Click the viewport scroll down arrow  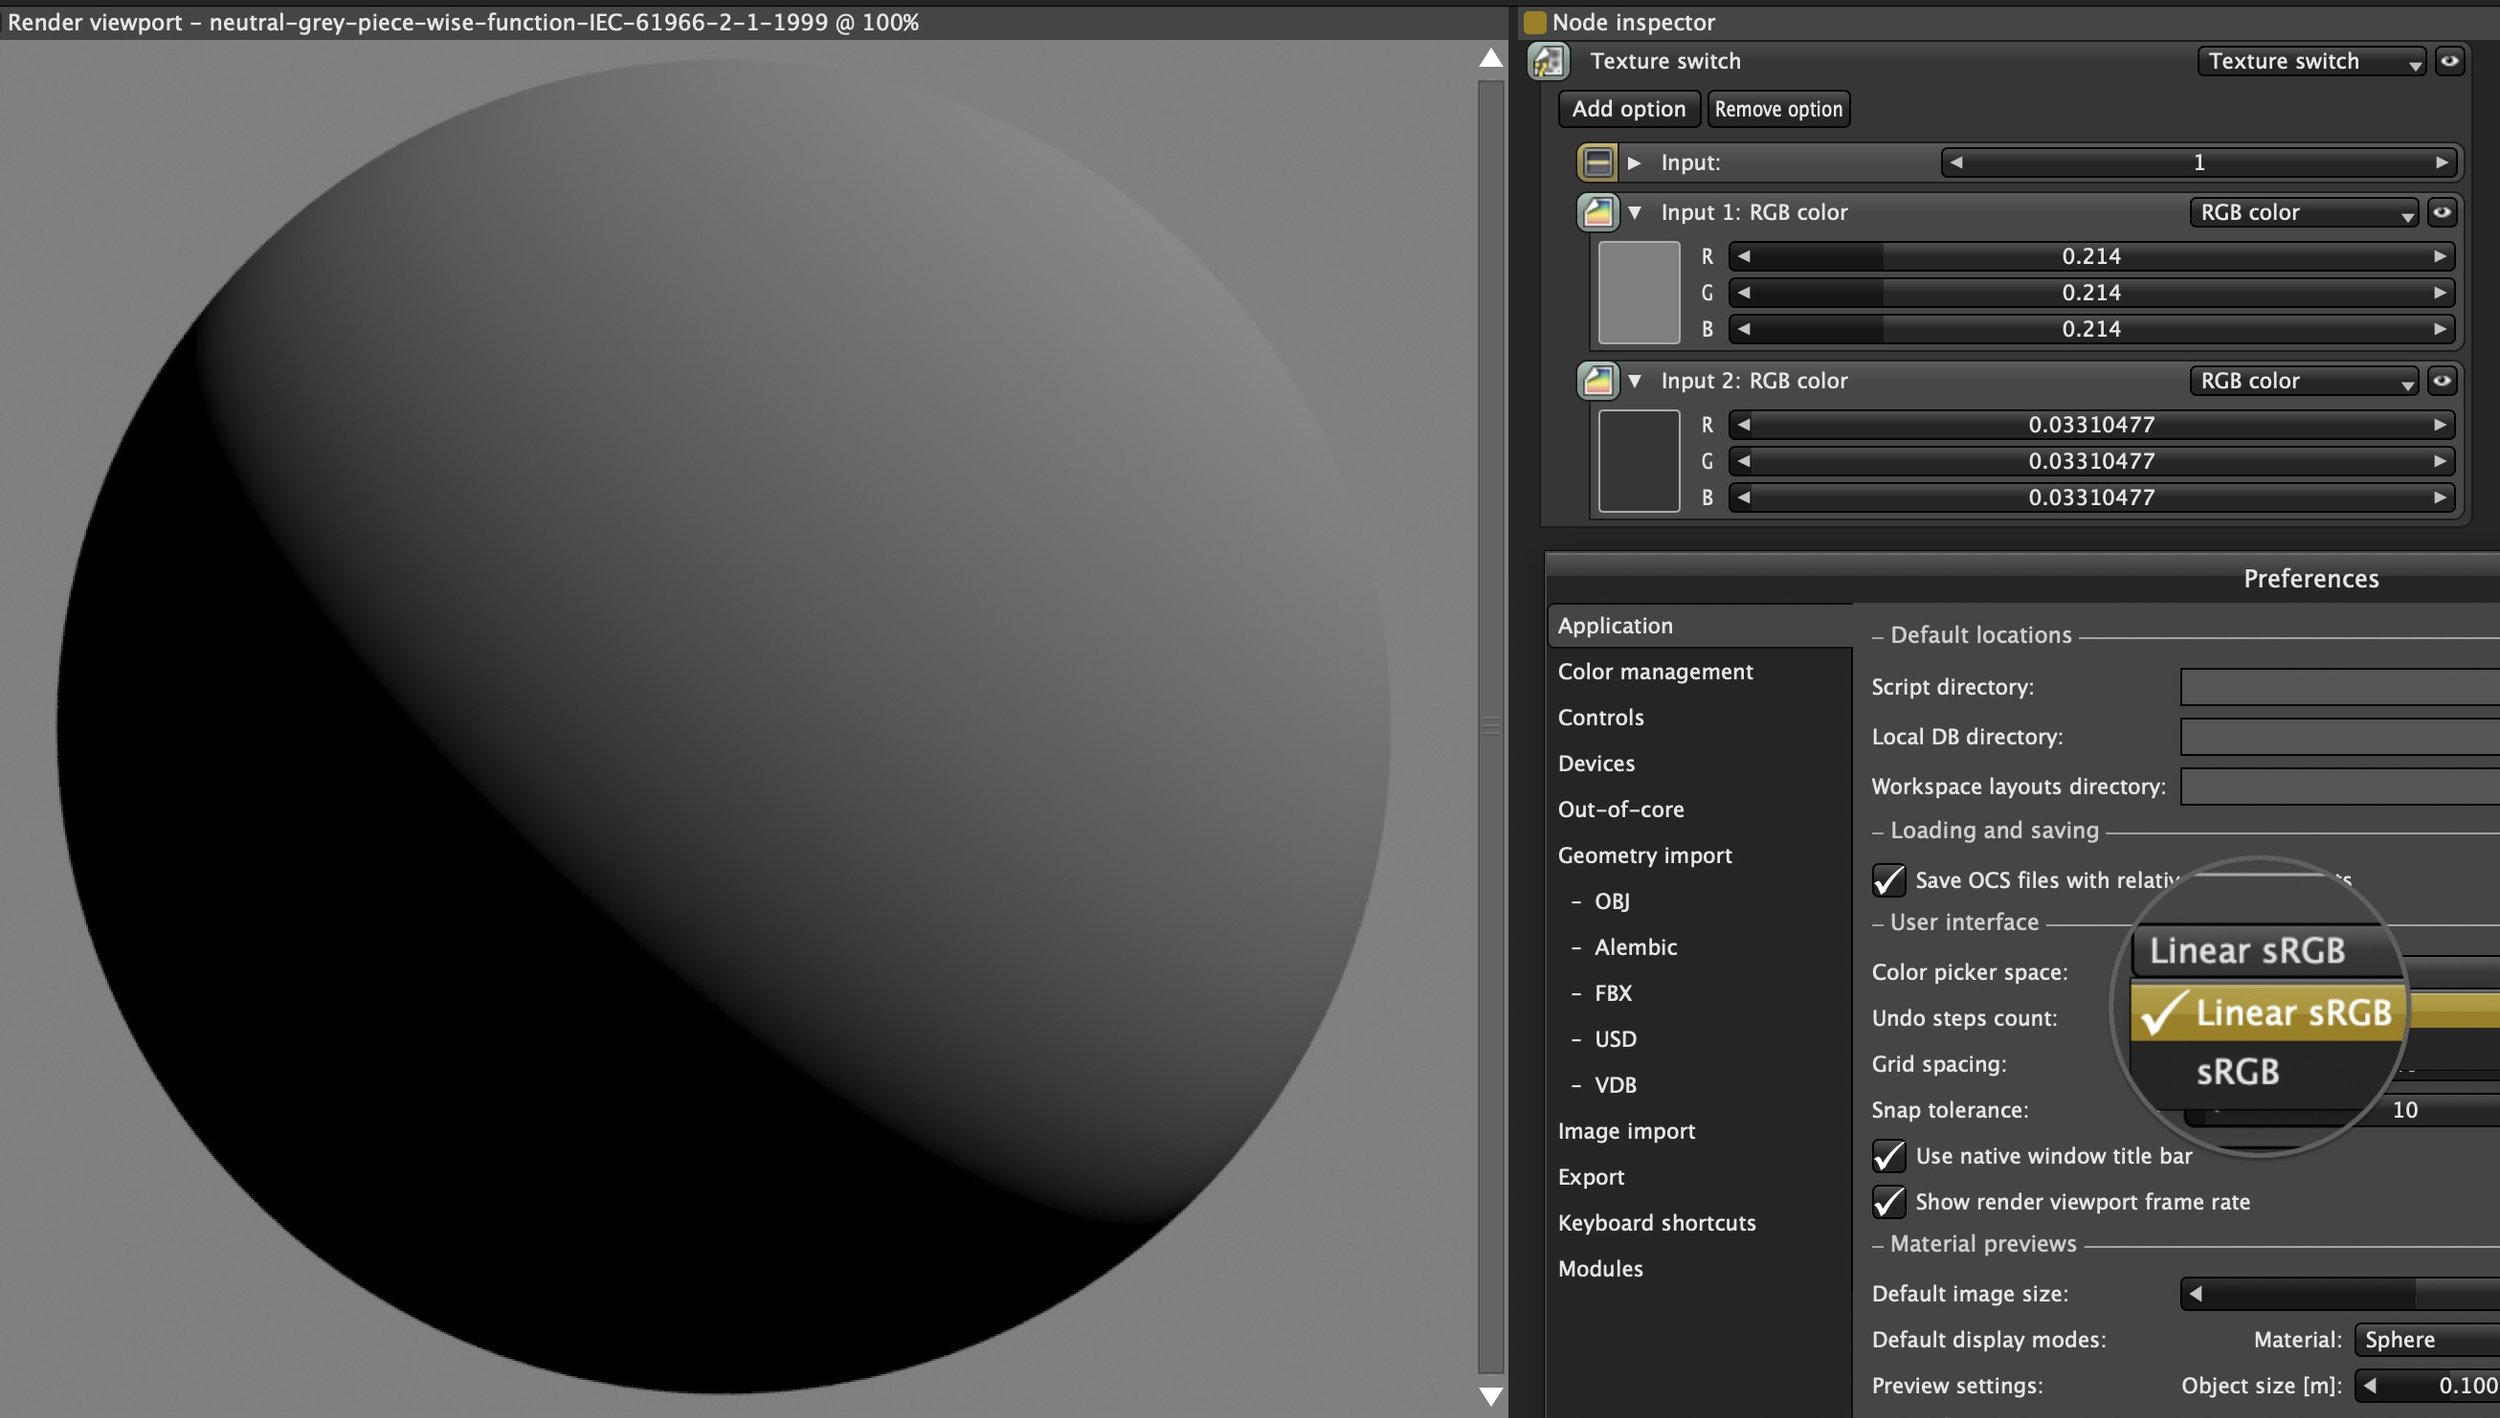1490,1397
